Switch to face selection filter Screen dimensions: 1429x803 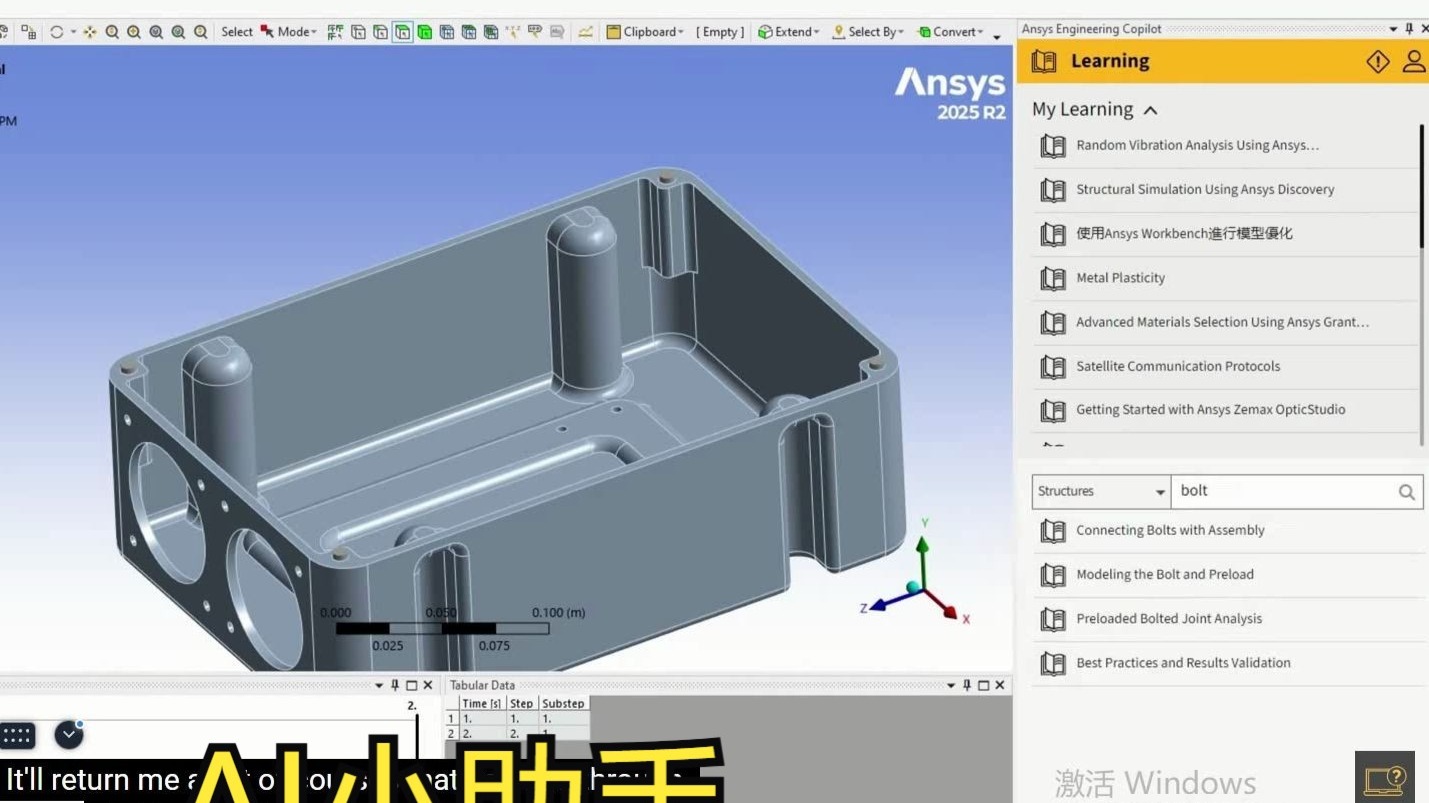tap(403, 31)
